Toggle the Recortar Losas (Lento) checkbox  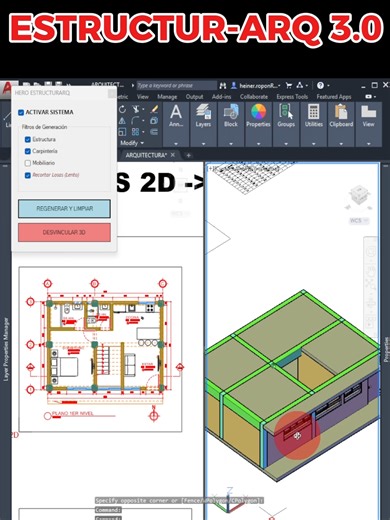pos(28,175)
